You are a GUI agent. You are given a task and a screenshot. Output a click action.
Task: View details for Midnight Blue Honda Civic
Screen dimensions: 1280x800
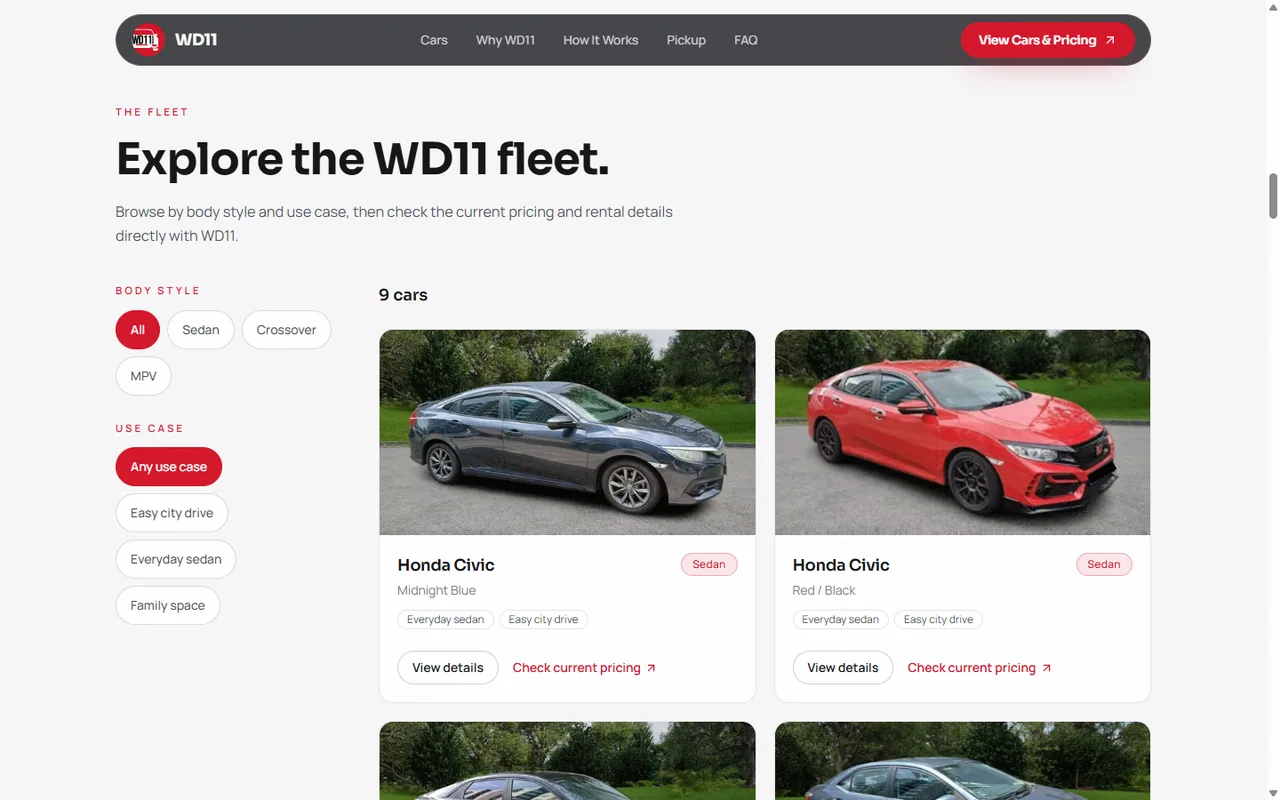[x=448, y=668]
